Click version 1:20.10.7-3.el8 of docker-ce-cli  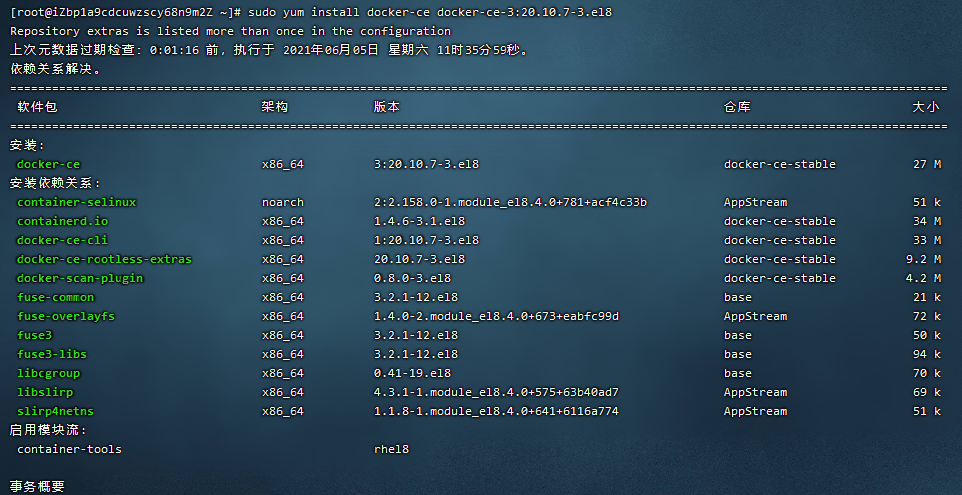coord(426,240)
